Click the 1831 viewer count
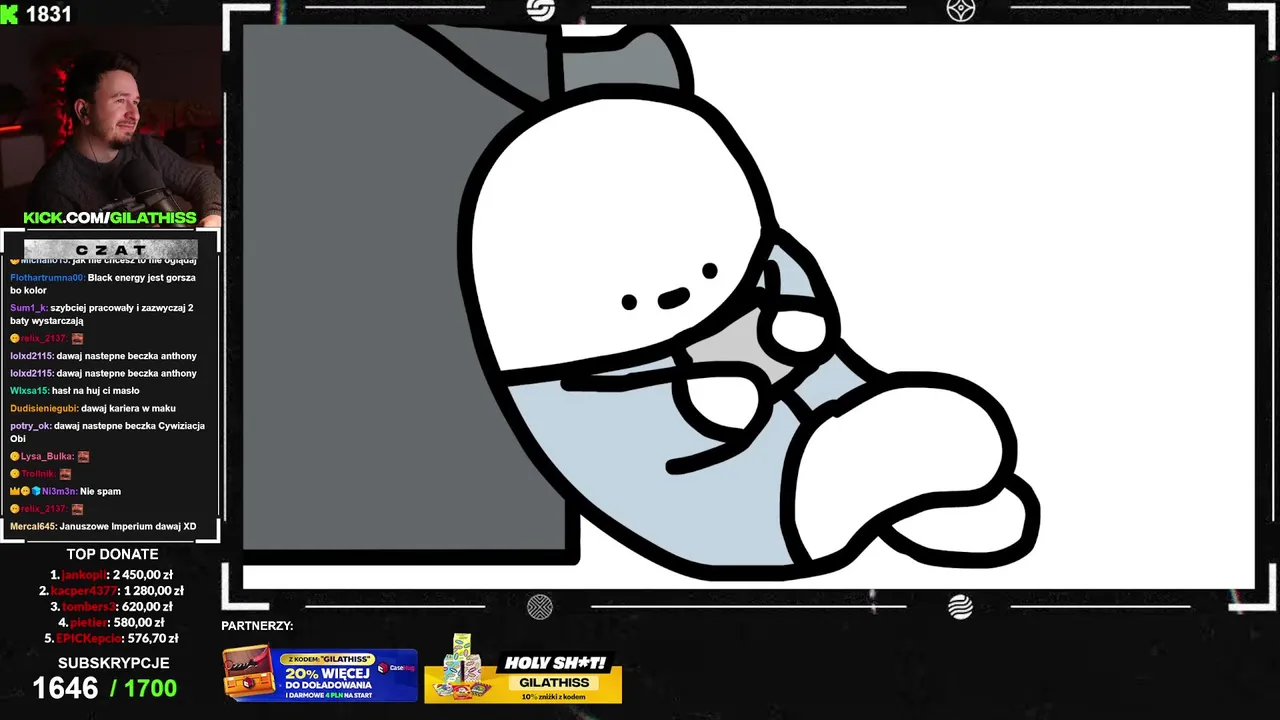This screenshot has height=720, width=1280. coord(49,14)
